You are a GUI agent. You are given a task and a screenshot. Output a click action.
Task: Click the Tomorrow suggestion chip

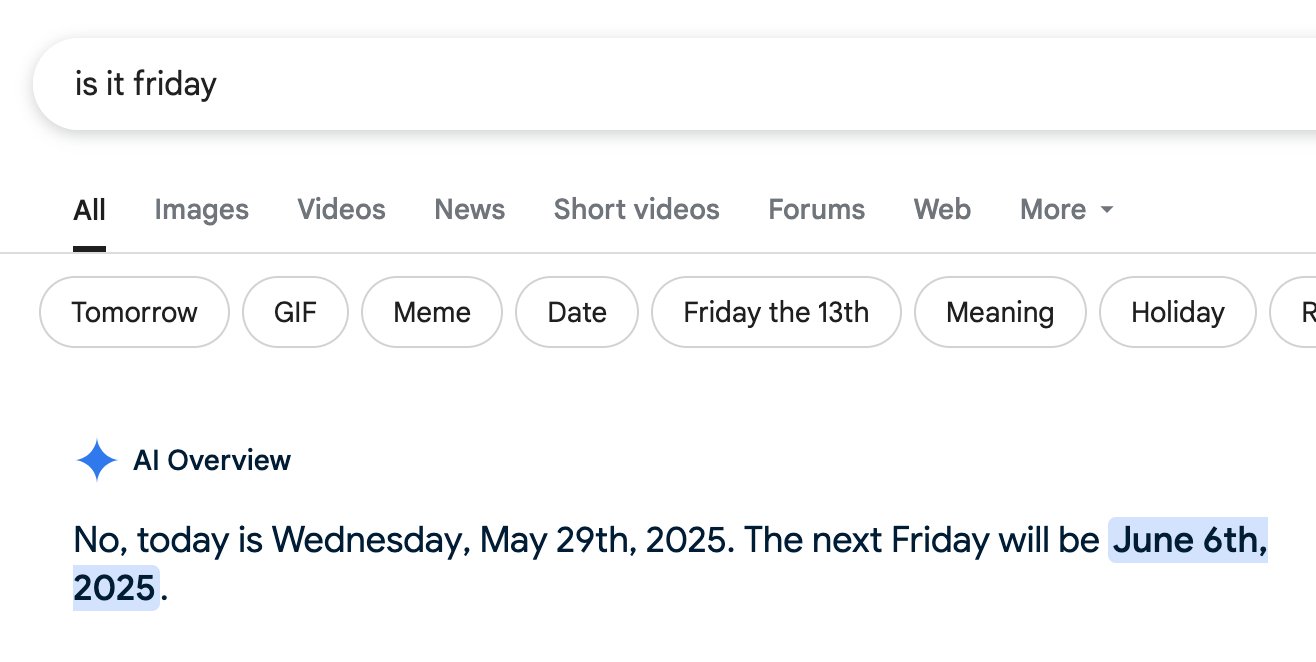click(x=134, y=312)
